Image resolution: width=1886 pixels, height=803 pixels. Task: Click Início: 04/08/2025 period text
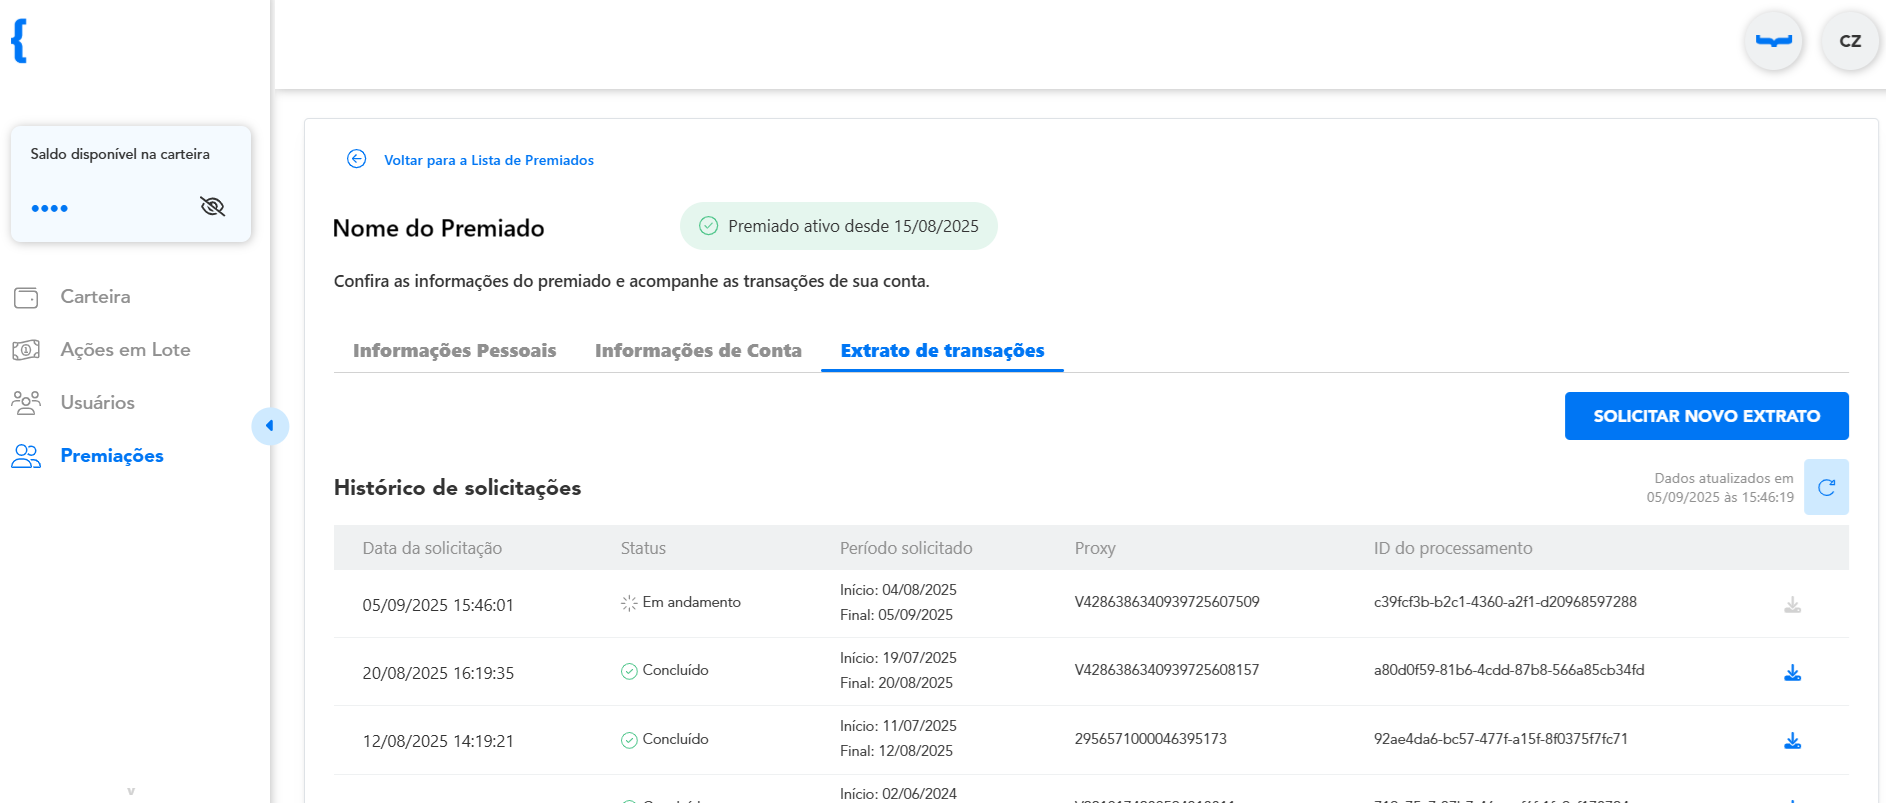tap(898, 590)
